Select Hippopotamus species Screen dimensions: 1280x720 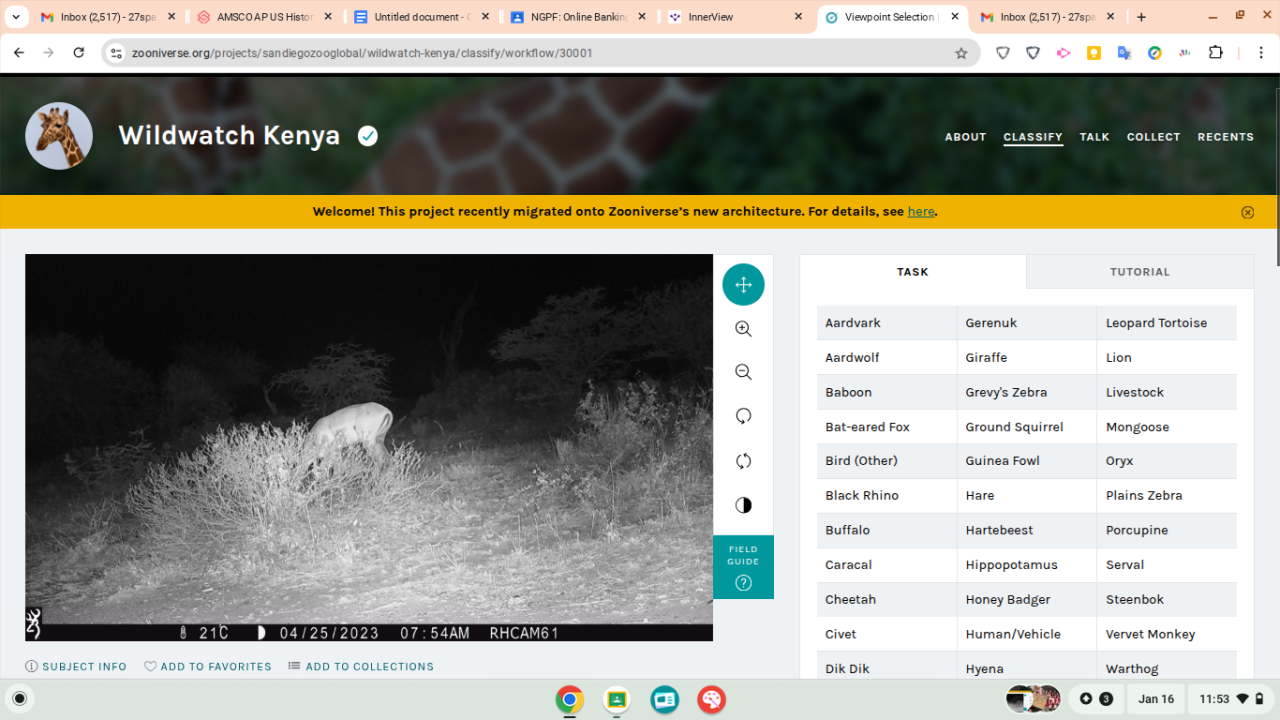pyautogui.click(x=1027, y=565)
